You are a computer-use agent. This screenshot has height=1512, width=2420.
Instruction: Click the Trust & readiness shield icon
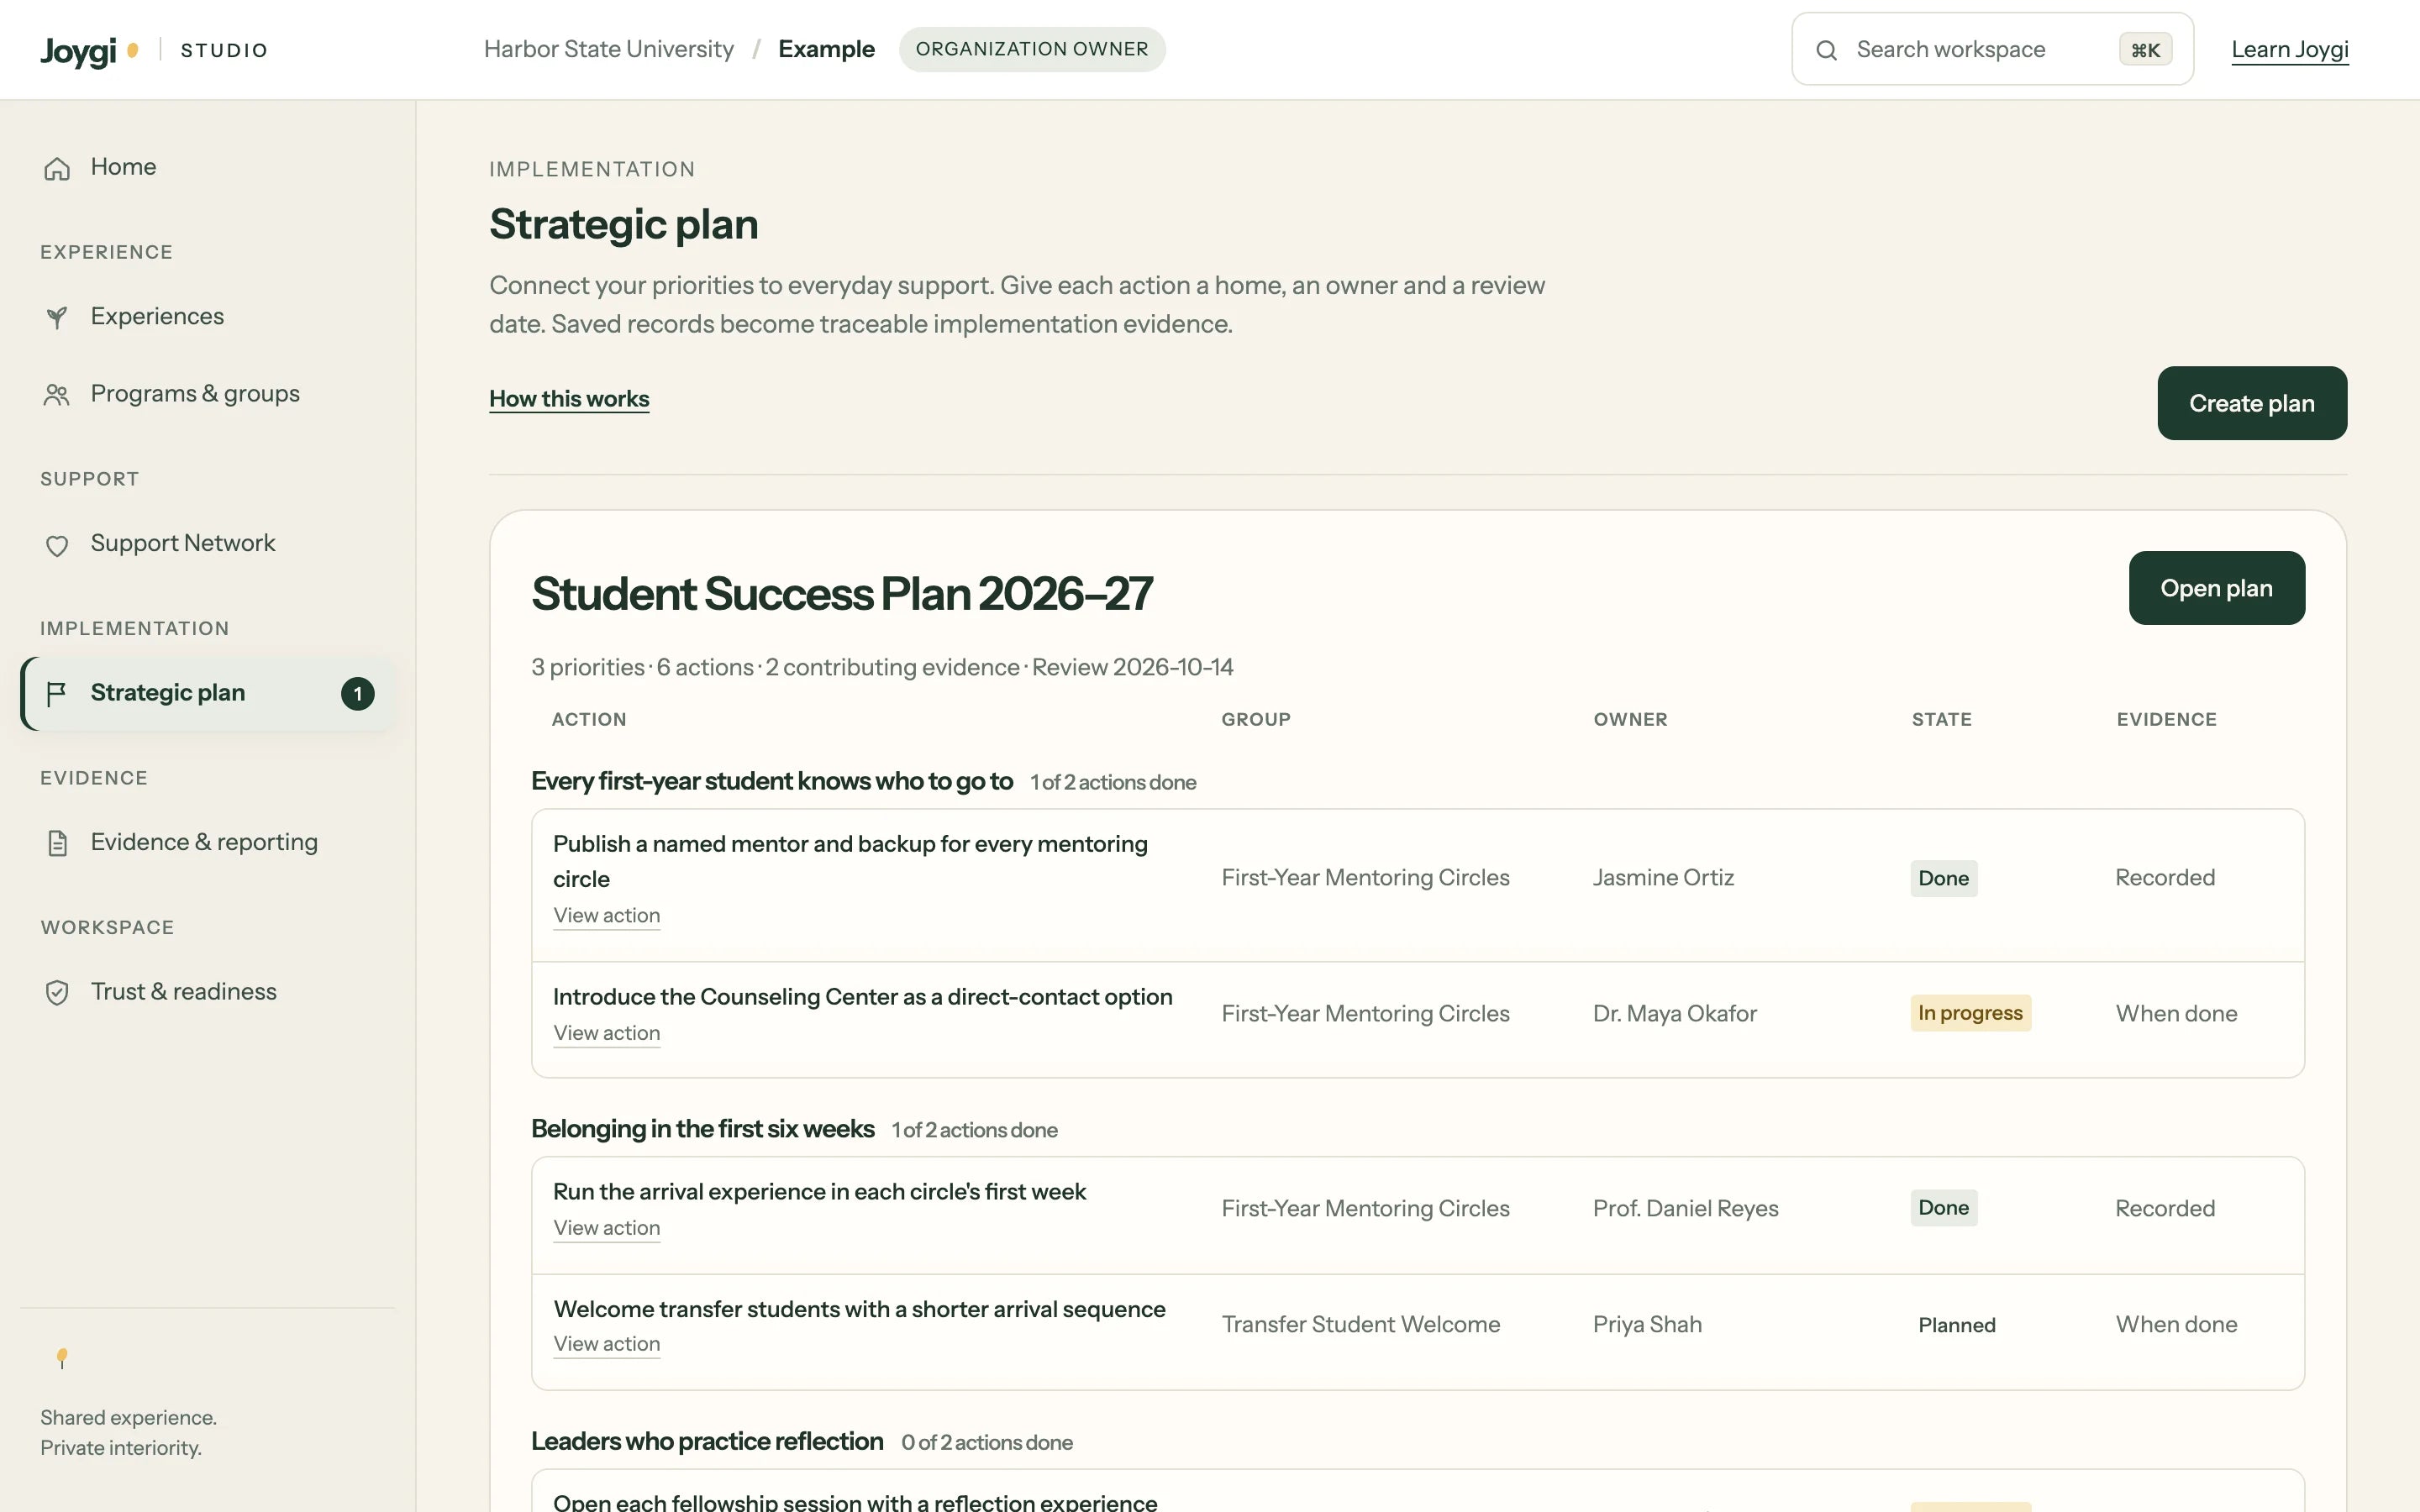57,992
